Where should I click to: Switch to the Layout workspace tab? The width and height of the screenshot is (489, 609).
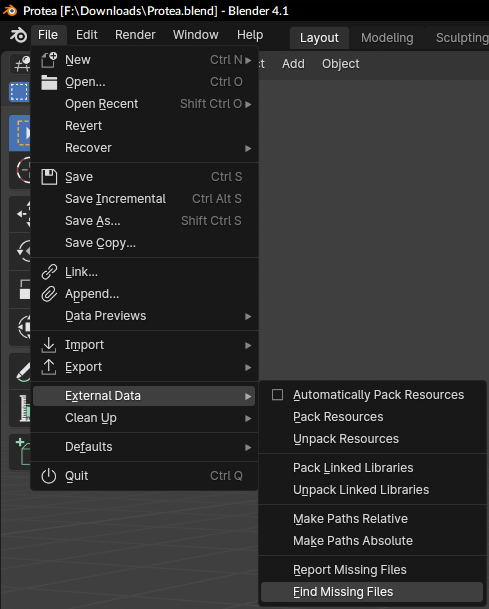pos(319,38)
